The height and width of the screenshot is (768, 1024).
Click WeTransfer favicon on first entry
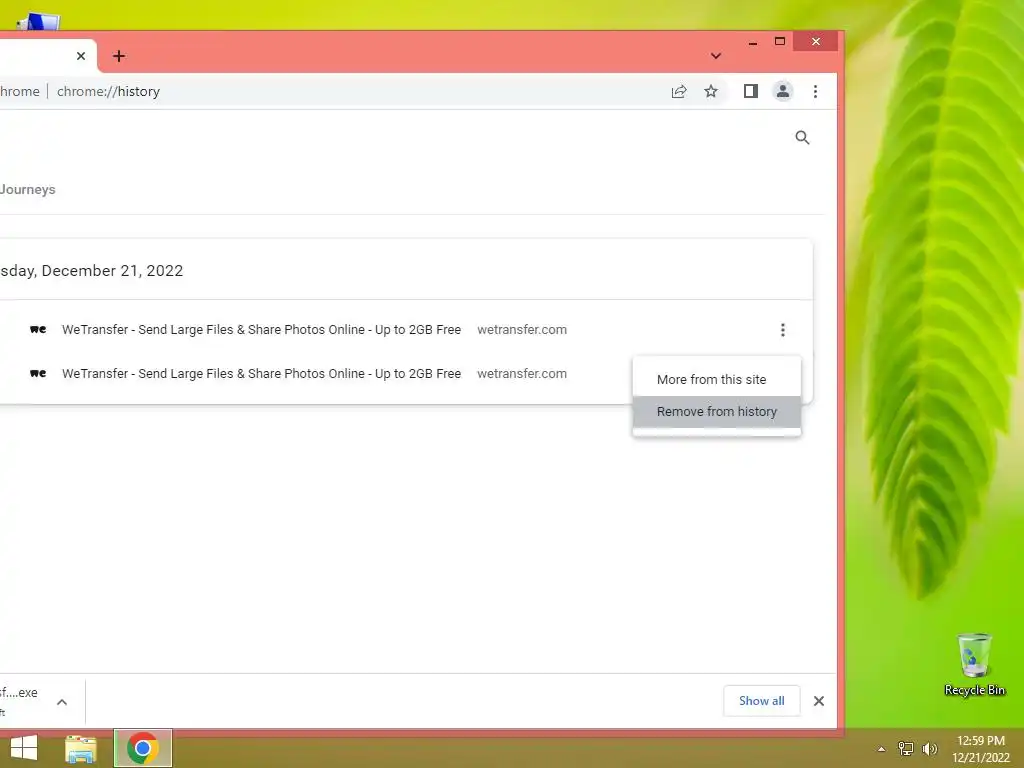point(38,329)
